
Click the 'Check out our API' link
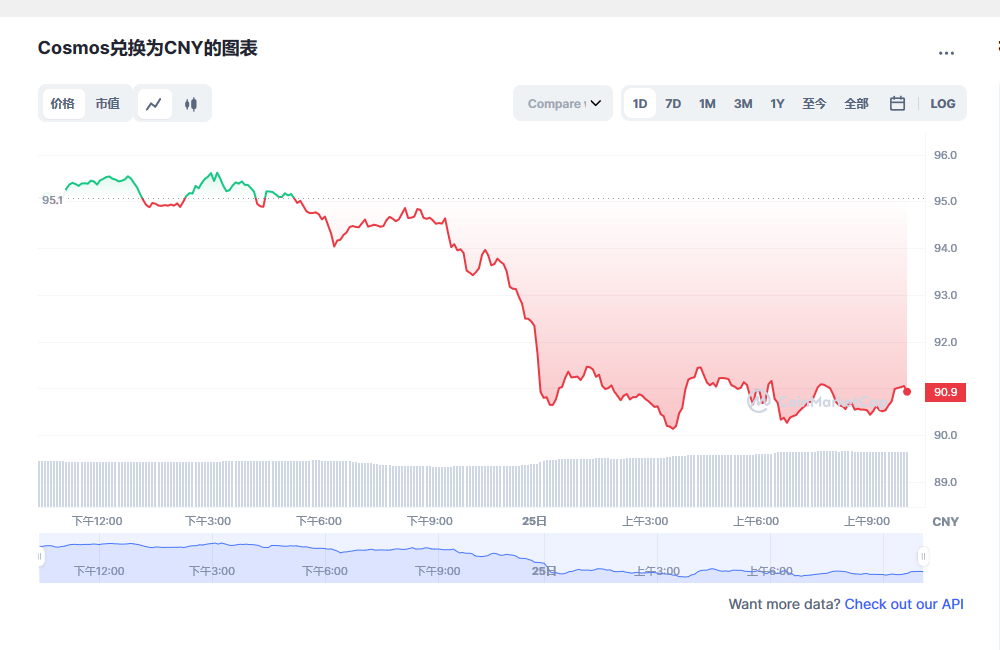904,604
